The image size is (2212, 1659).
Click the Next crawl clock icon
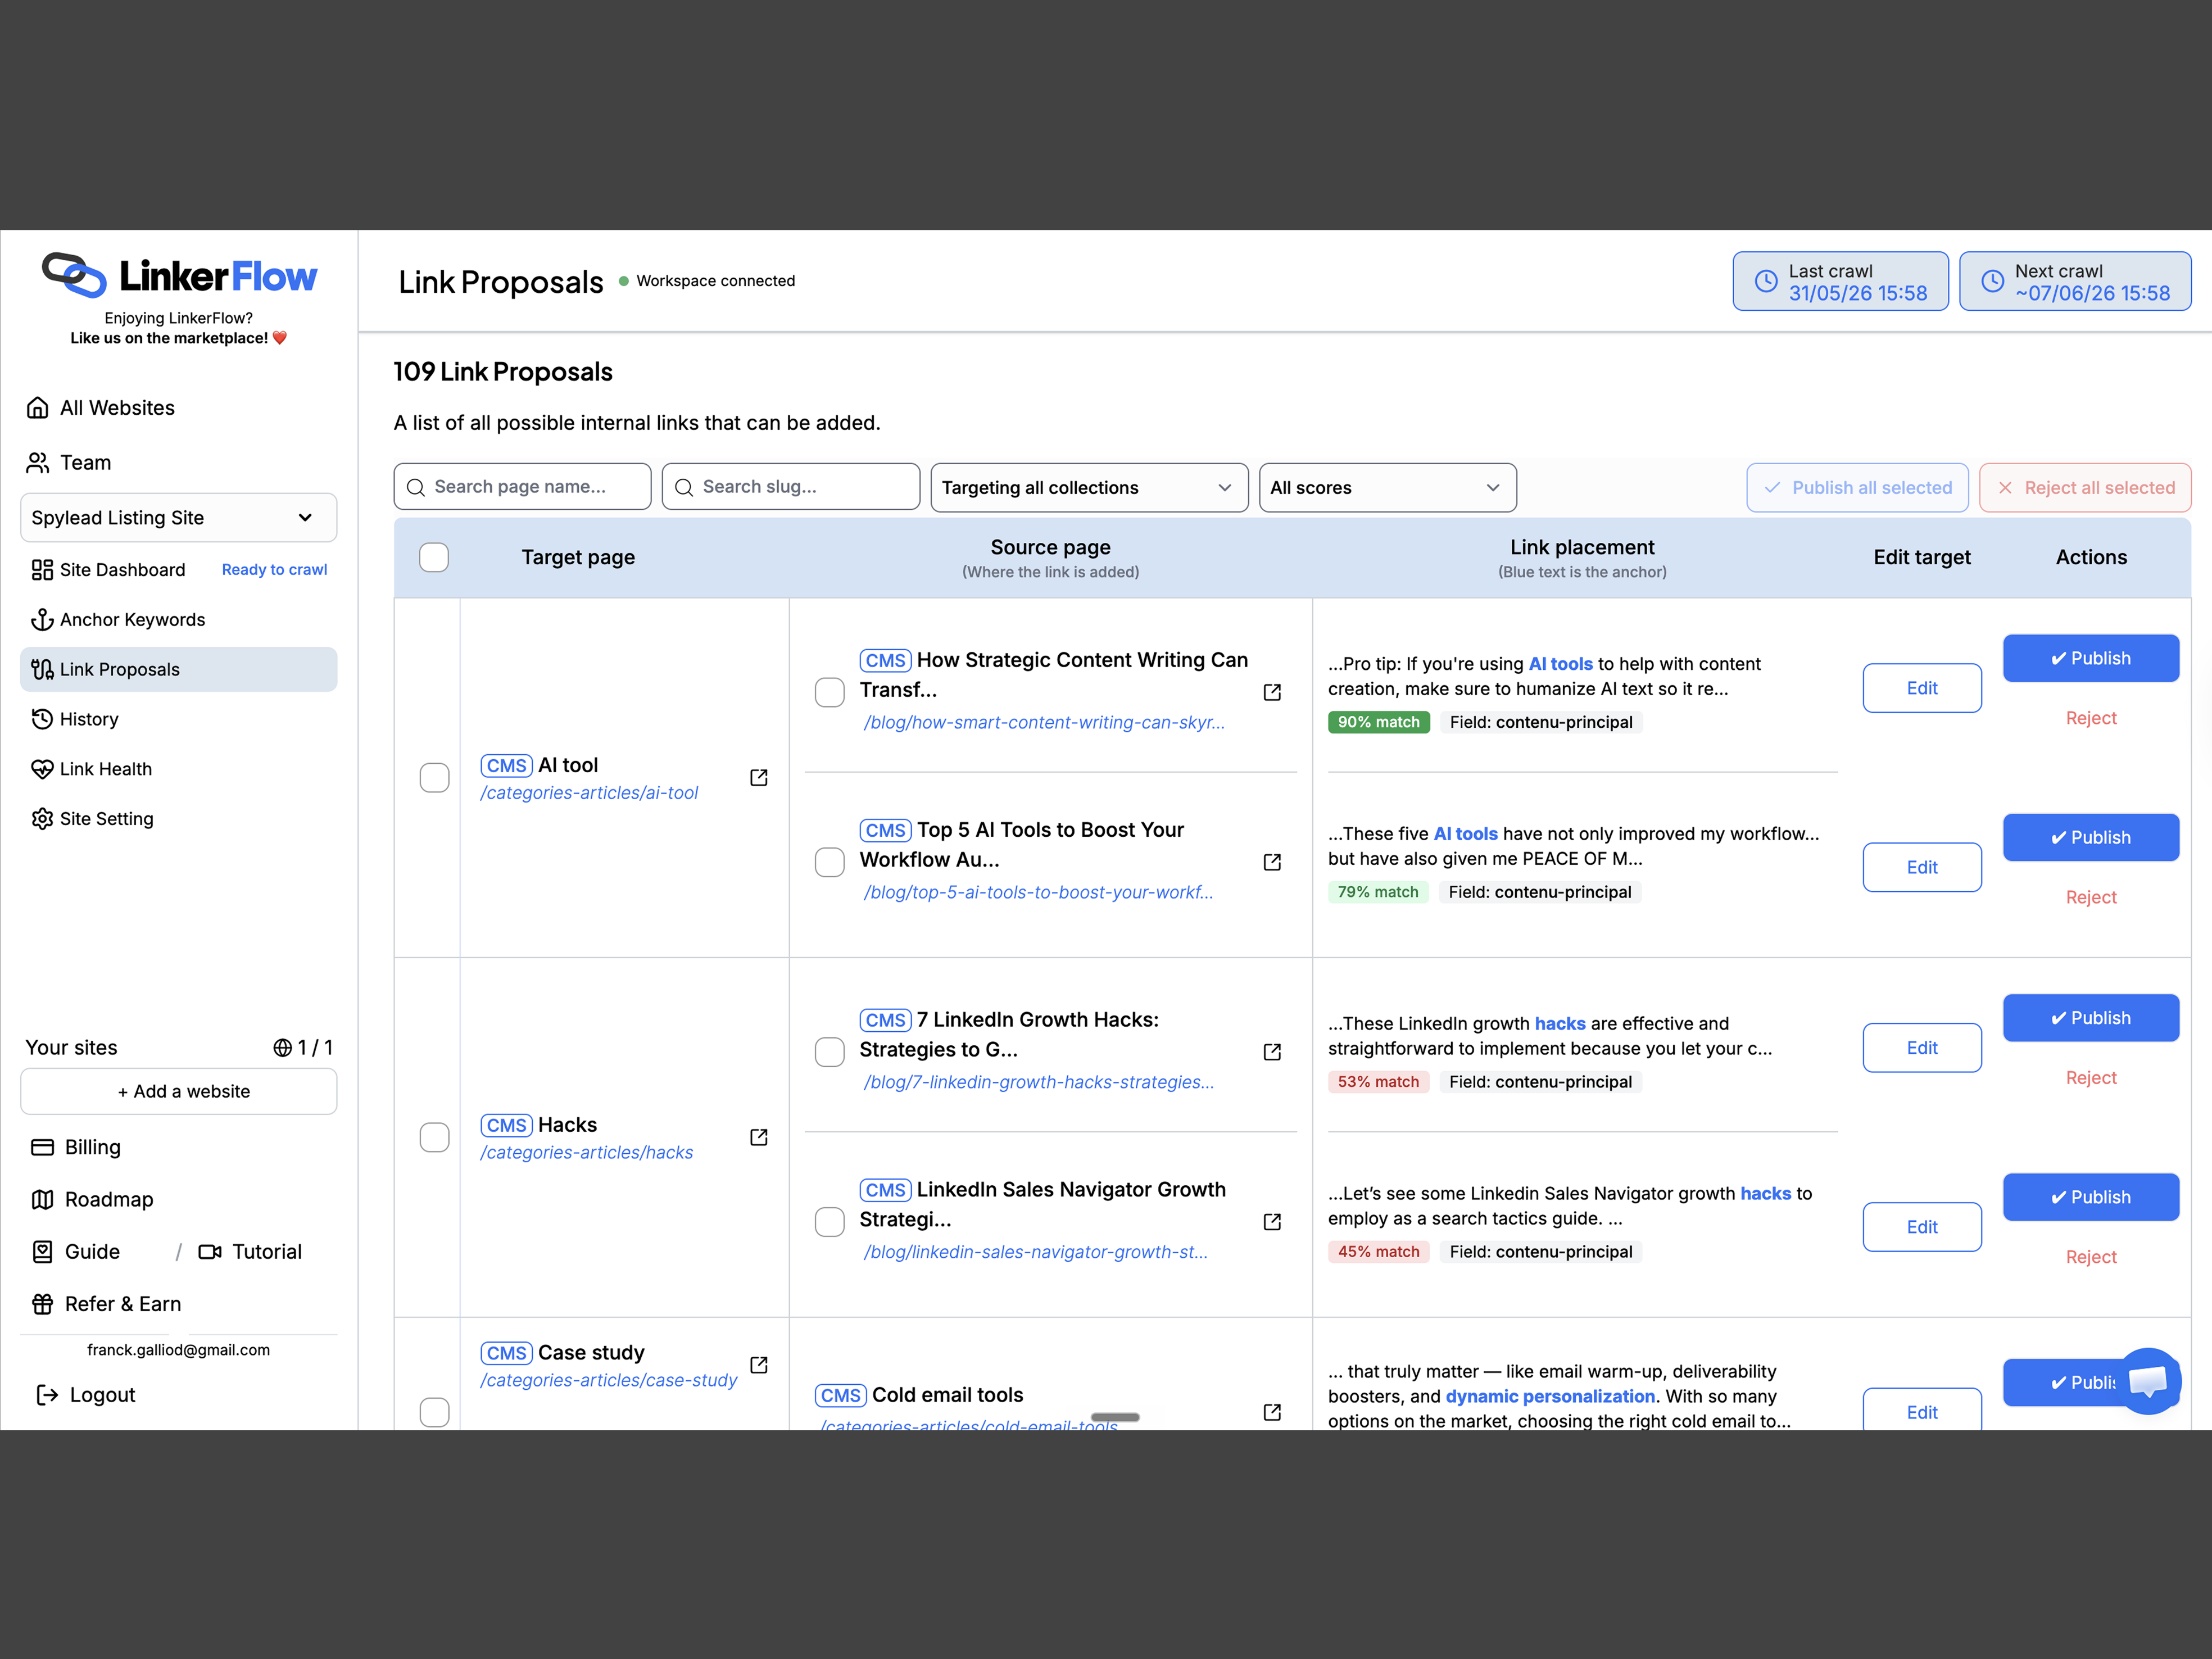[x=1992, y=281]
